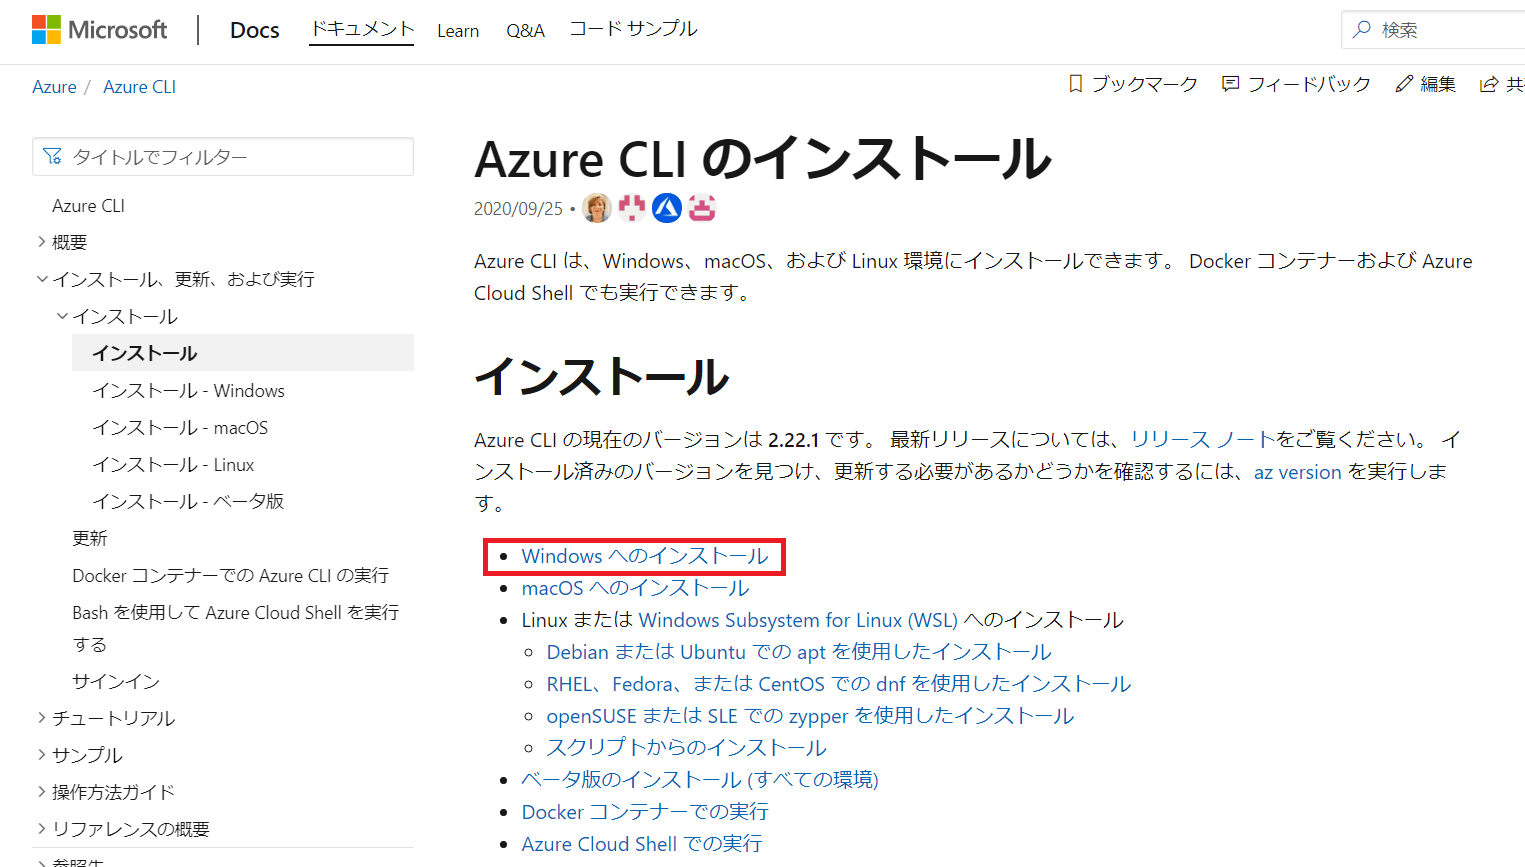Viewport: 1525px width, 867px height.
Task: Click the bold version number 2.22.1
Action: [x=794, y=440]
